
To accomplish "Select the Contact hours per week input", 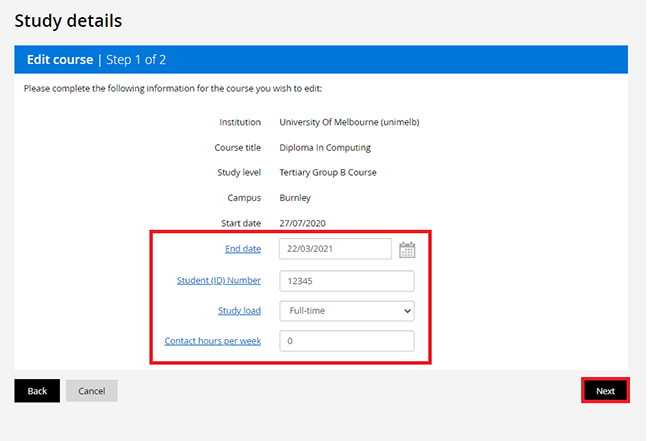I will pyautogui.click(x=347, y=341).
